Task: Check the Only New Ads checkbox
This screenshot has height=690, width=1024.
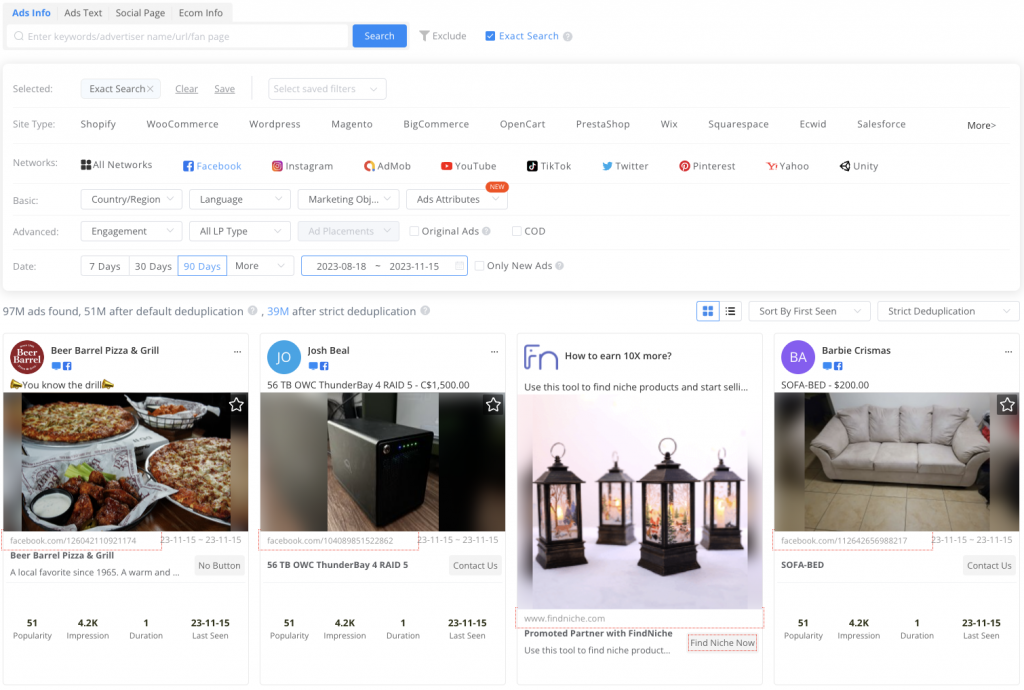Action: point(479,266)
